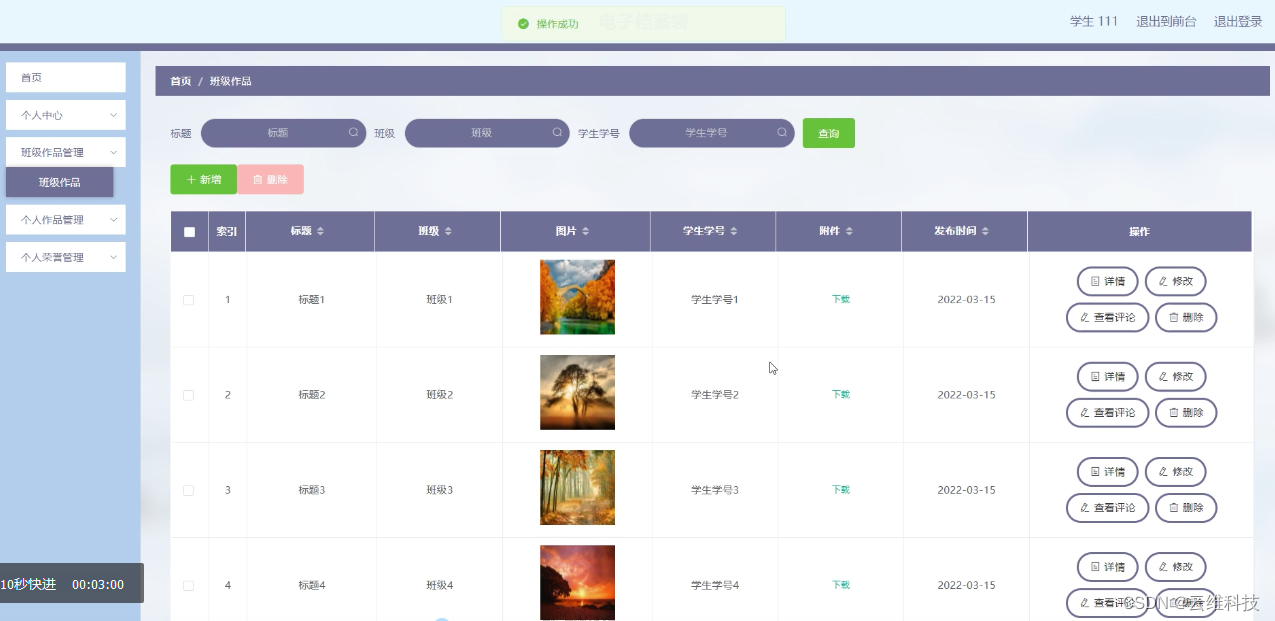Download attachment for row 标题2
The image size is (1275, 621).
point(841,394)
